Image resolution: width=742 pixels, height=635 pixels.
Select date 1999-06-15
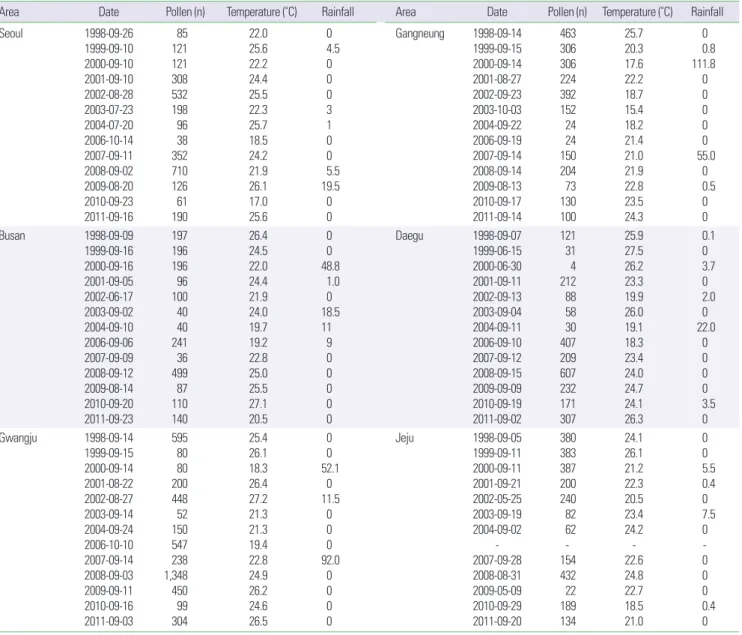coord(497,251)
